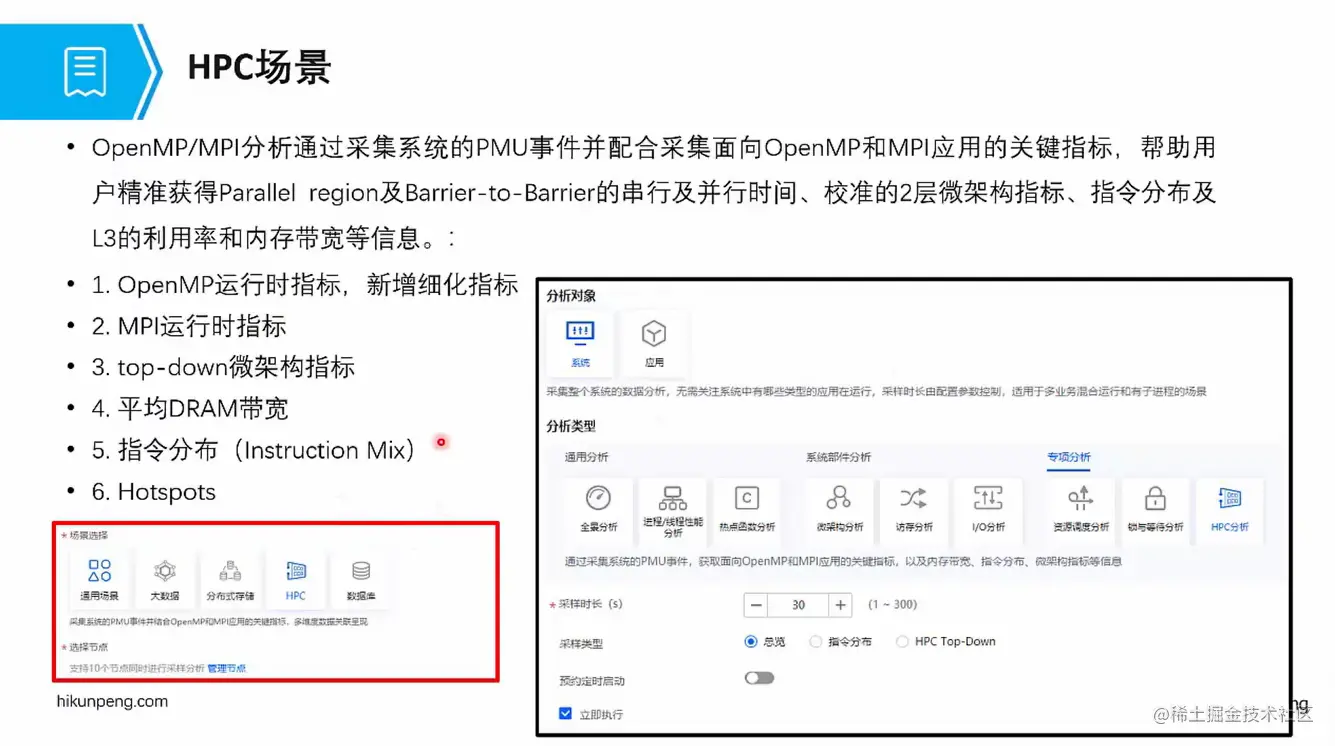This screenshot has height=746, width=1335.
Task: Decrease 采样时长 with the minus button
Action: [x=756, y=605]
